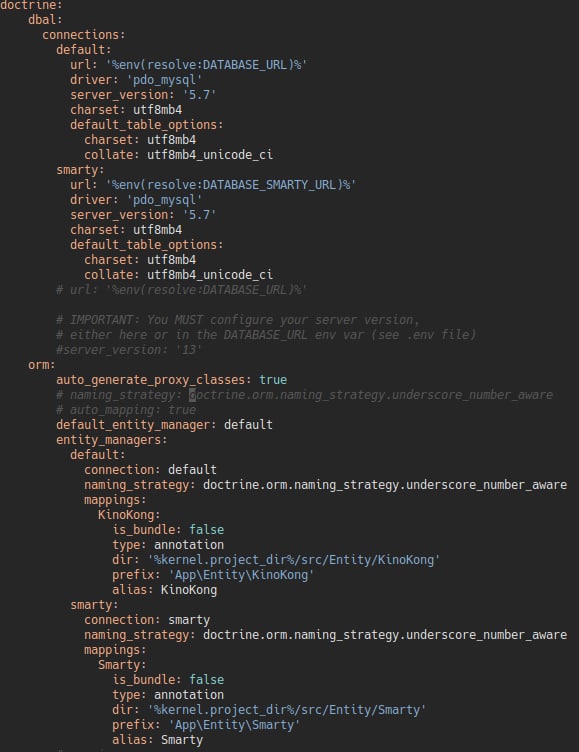The image size is (579, 752).
Task: Click 'type: annotation' under the KinoKong mapping
Action: pyautogui.click(x=168, y=545)
